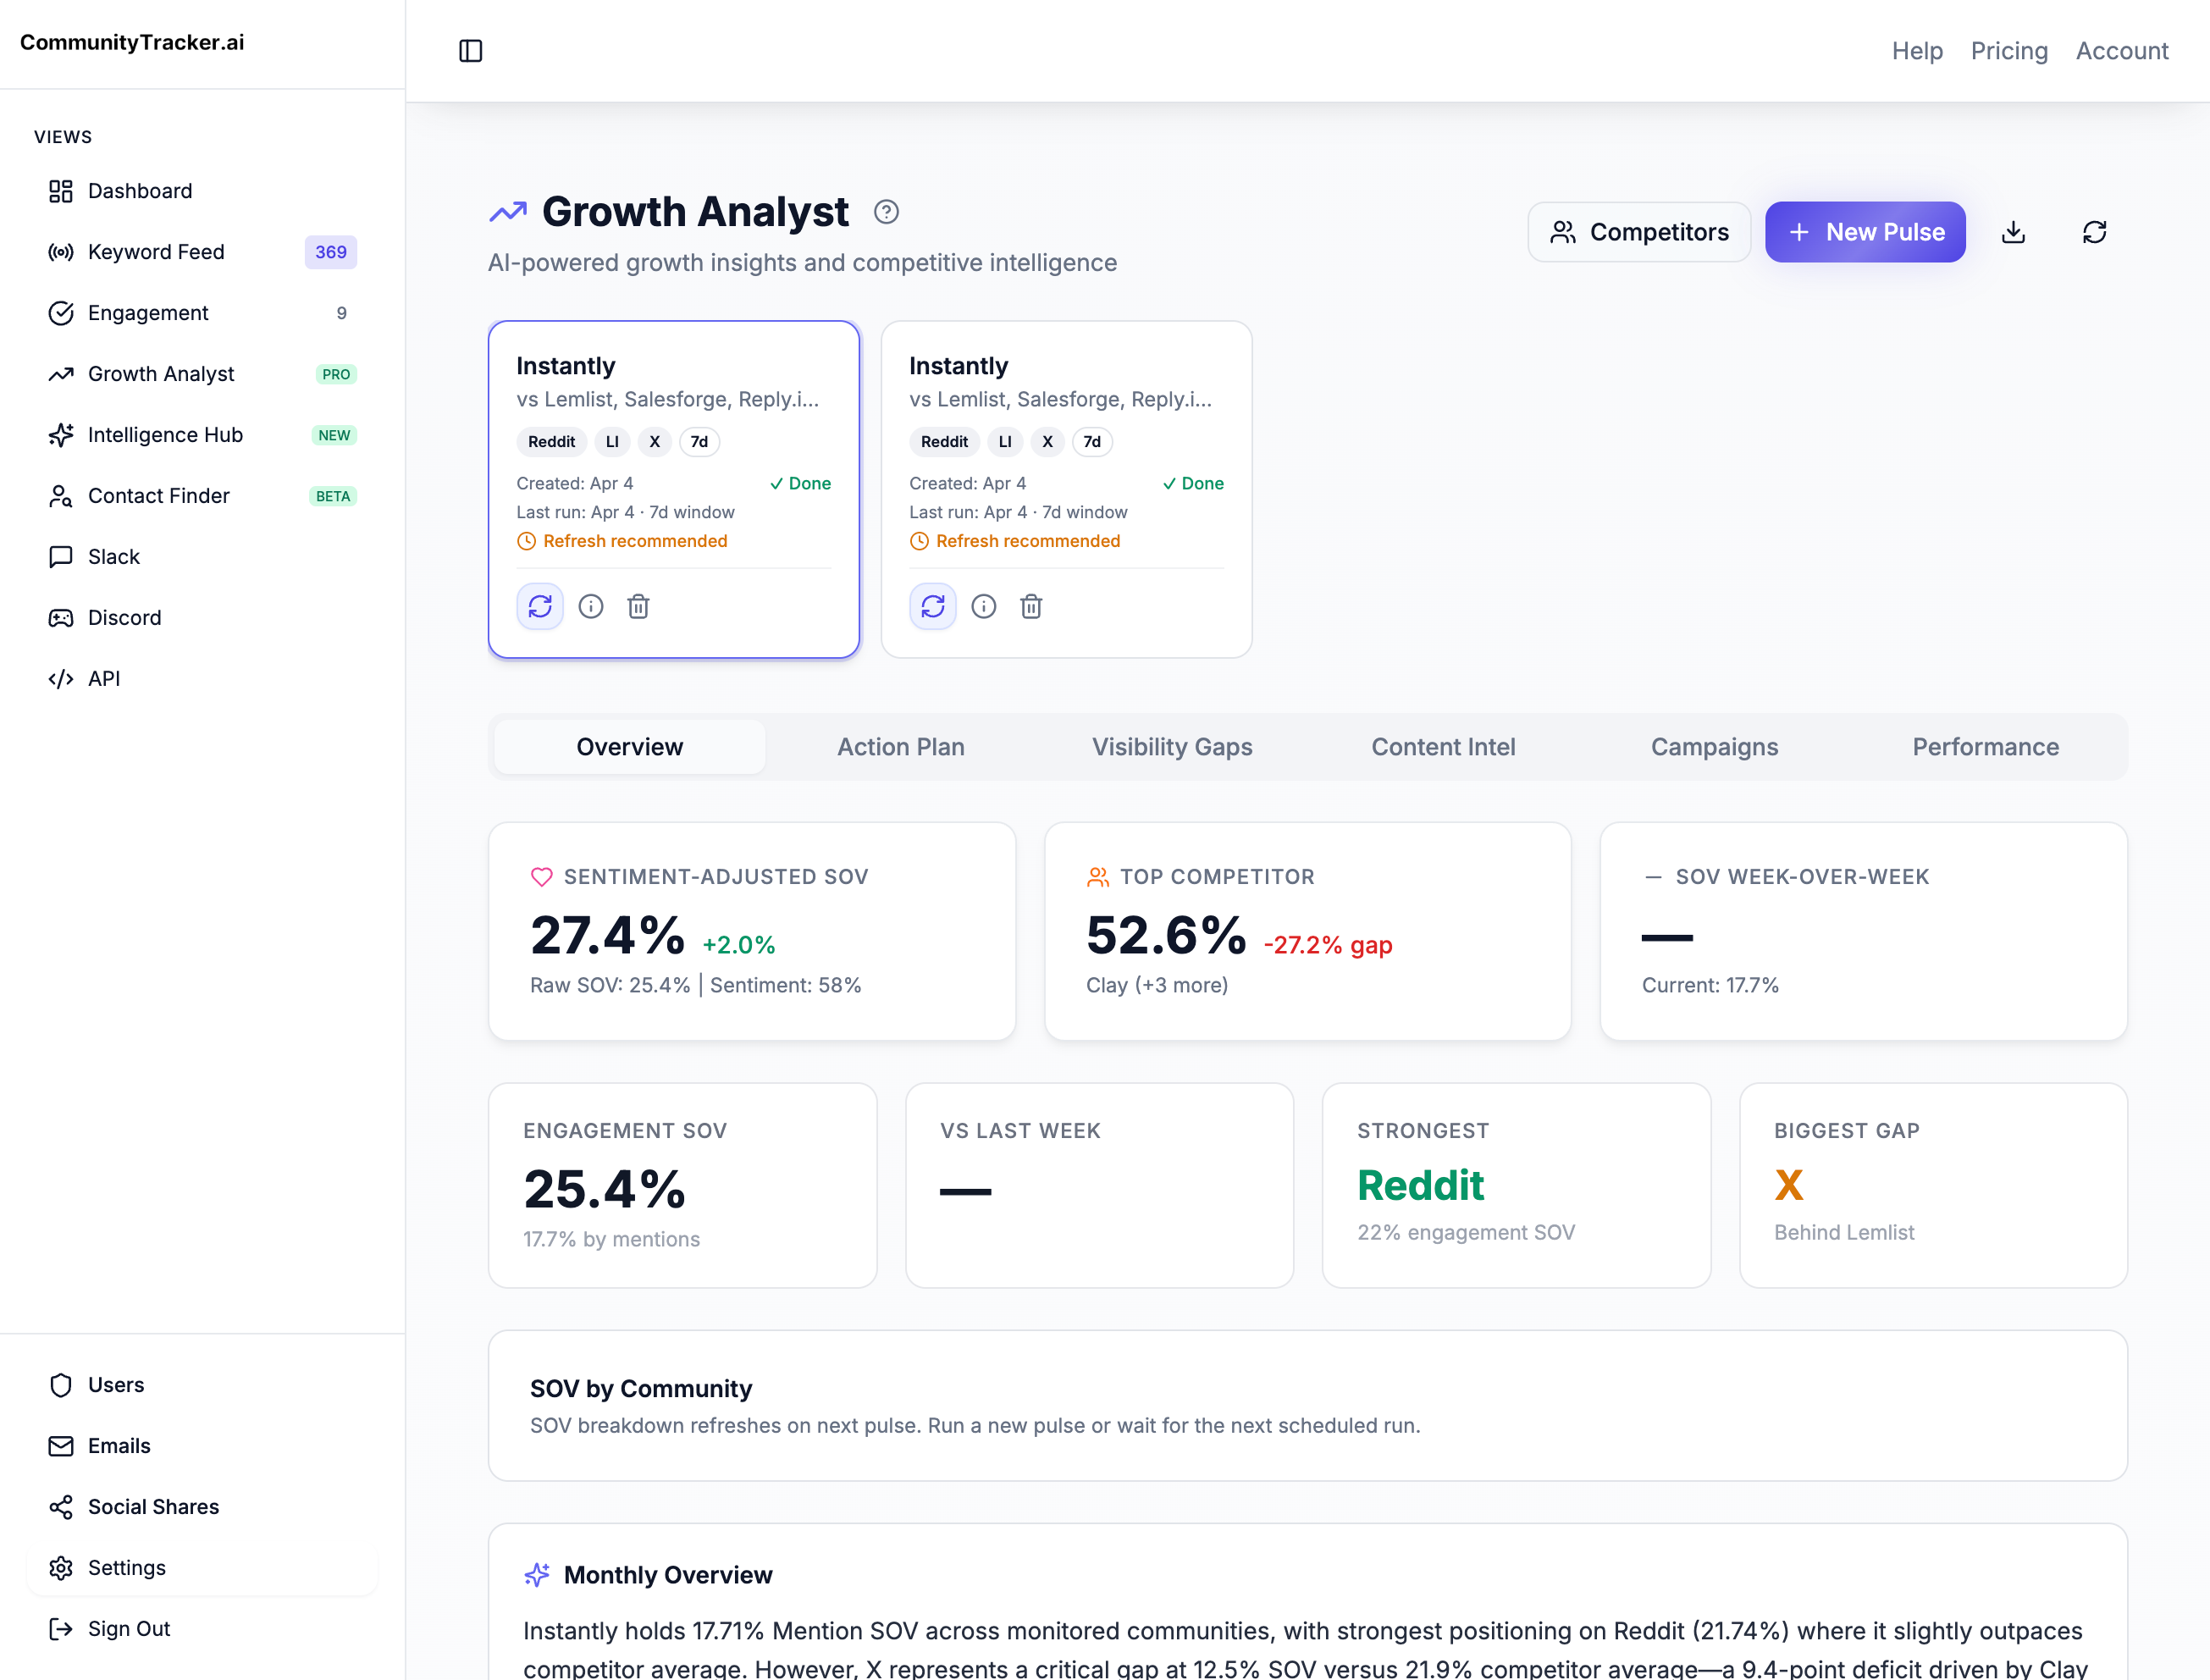Open the Content Intel tab
2210x1680 pixels.
(x=1443, y=747)
